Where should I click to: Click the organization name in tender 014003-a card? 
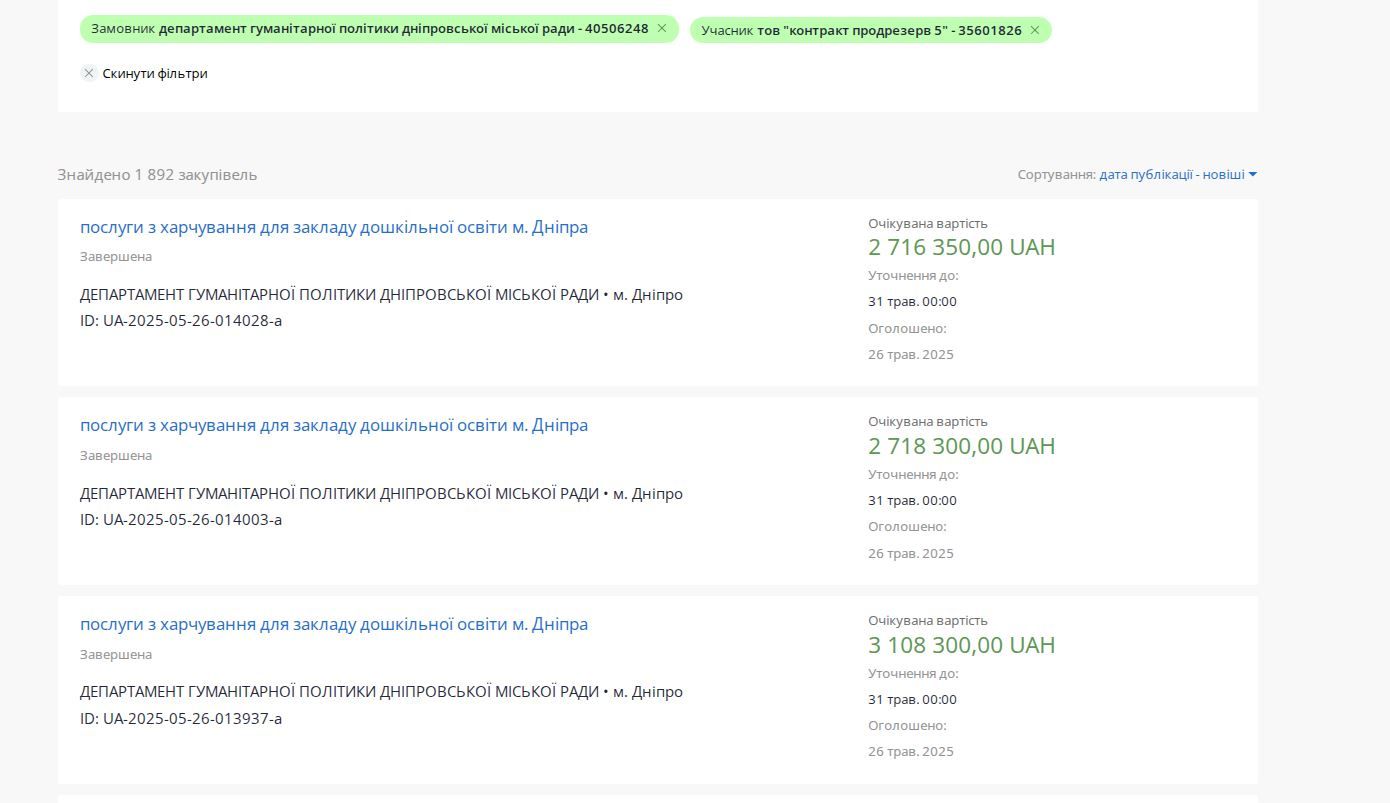[x=339, y=494]
